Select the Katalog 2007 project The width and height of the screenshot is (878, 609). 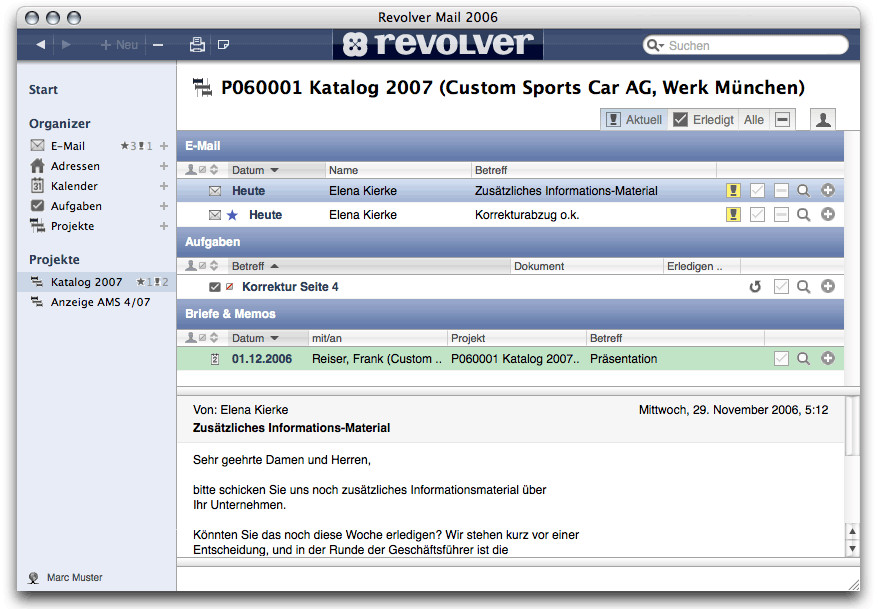[96, 282]
